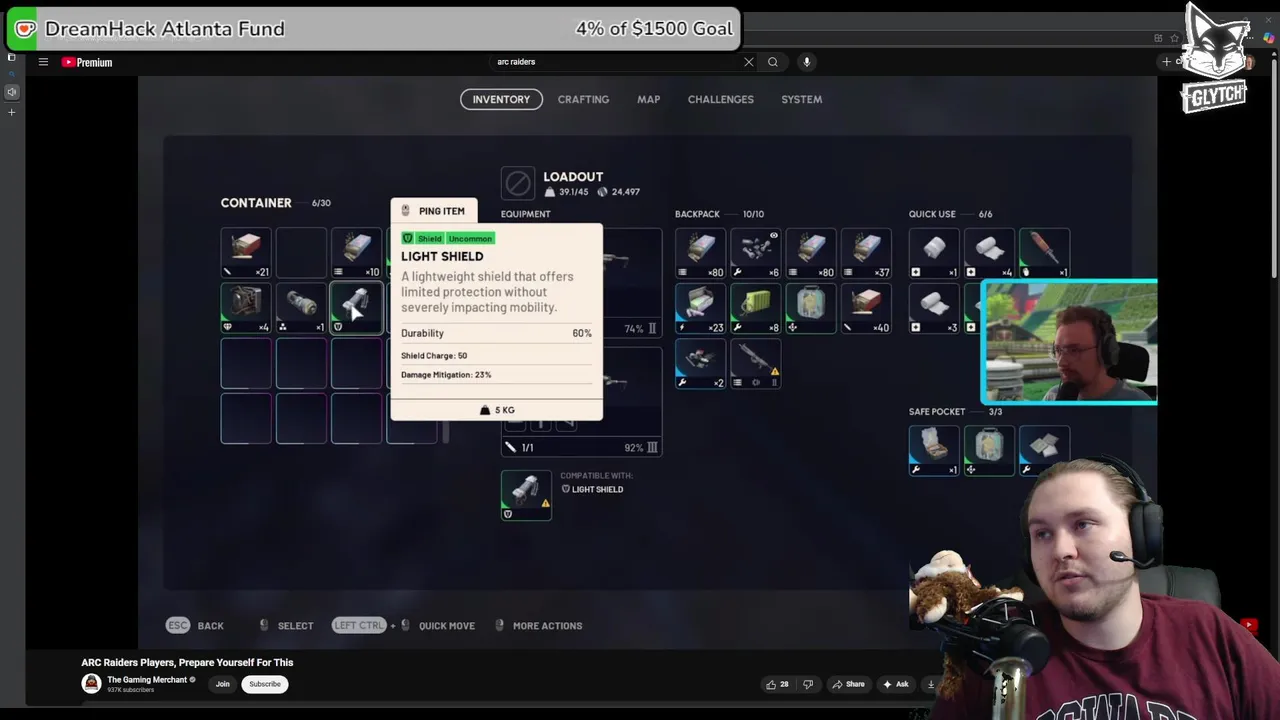Like the video showing 28 likes
Screen dimensions: 1280x720
coord(777,684)
